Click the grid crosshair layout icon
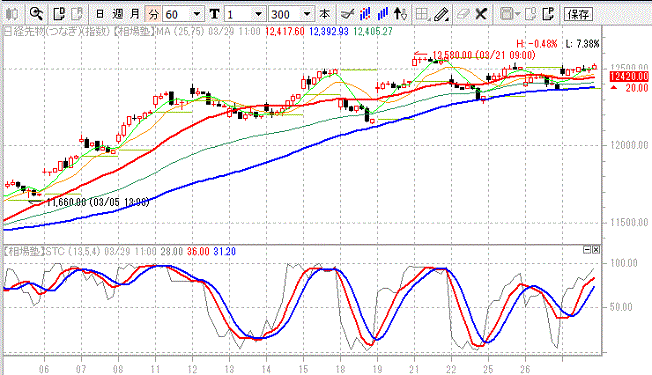This screenshot has width=652, height=375. tap(422, 15)
